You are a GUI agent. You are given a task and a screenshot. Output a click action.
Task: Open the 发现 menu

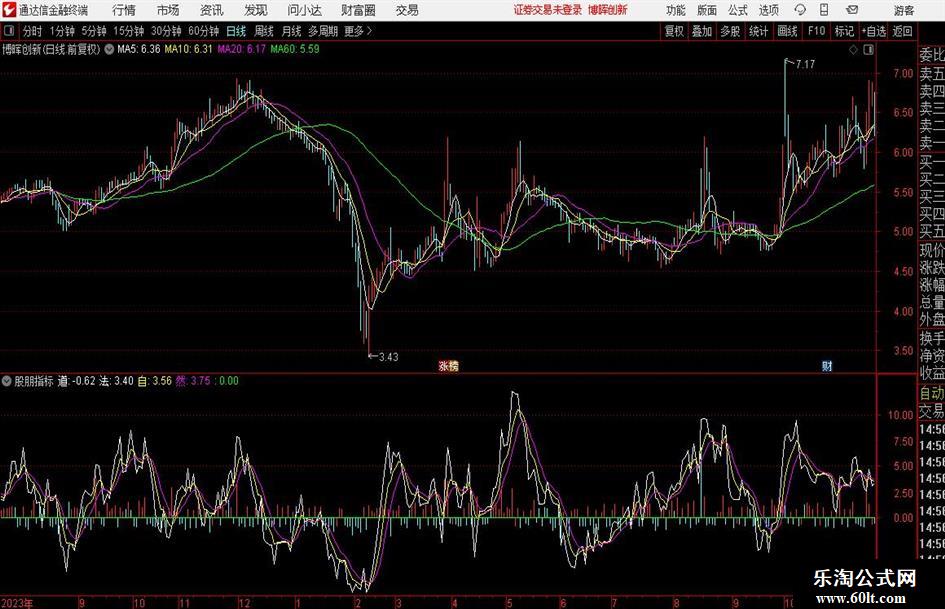tap(256, 10)
